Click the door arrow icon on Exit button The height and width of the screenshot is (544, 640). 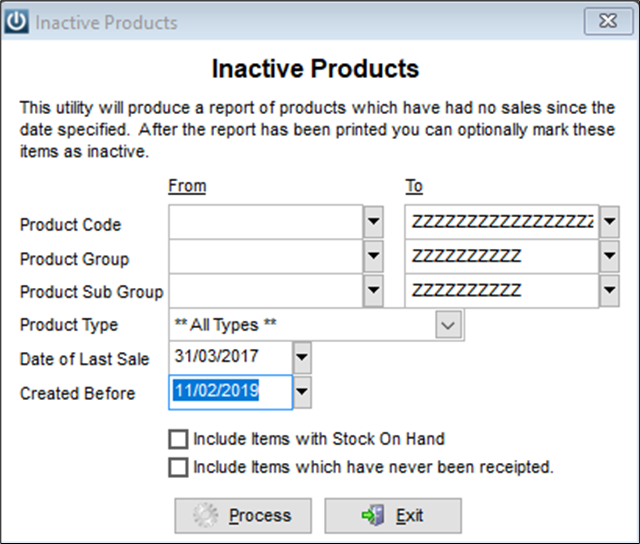(x=373, y=515)
